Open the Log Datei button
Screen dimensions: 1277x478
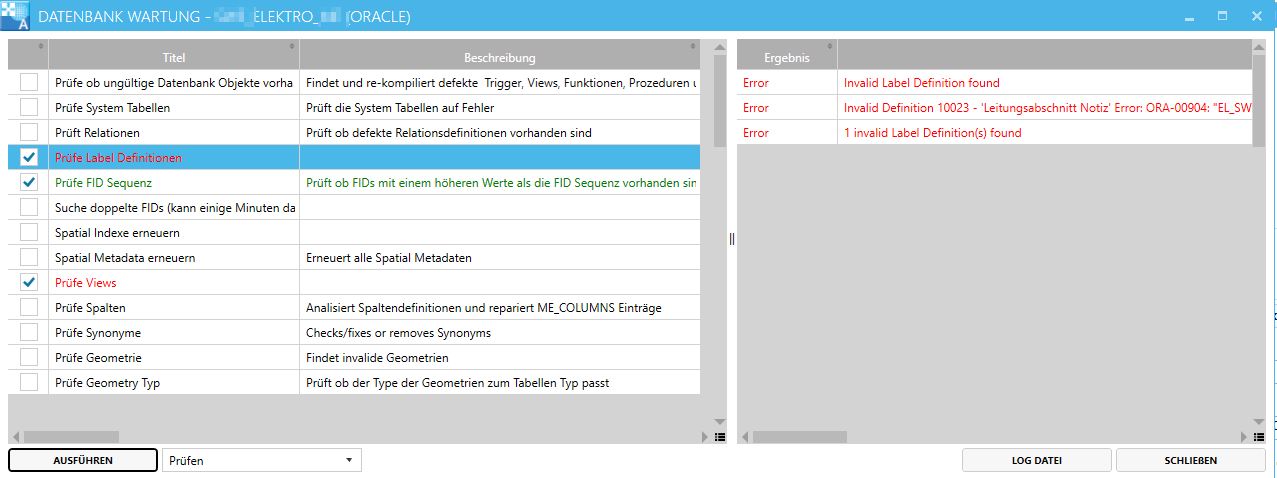pyautogui.click(x=1036, y=460)
